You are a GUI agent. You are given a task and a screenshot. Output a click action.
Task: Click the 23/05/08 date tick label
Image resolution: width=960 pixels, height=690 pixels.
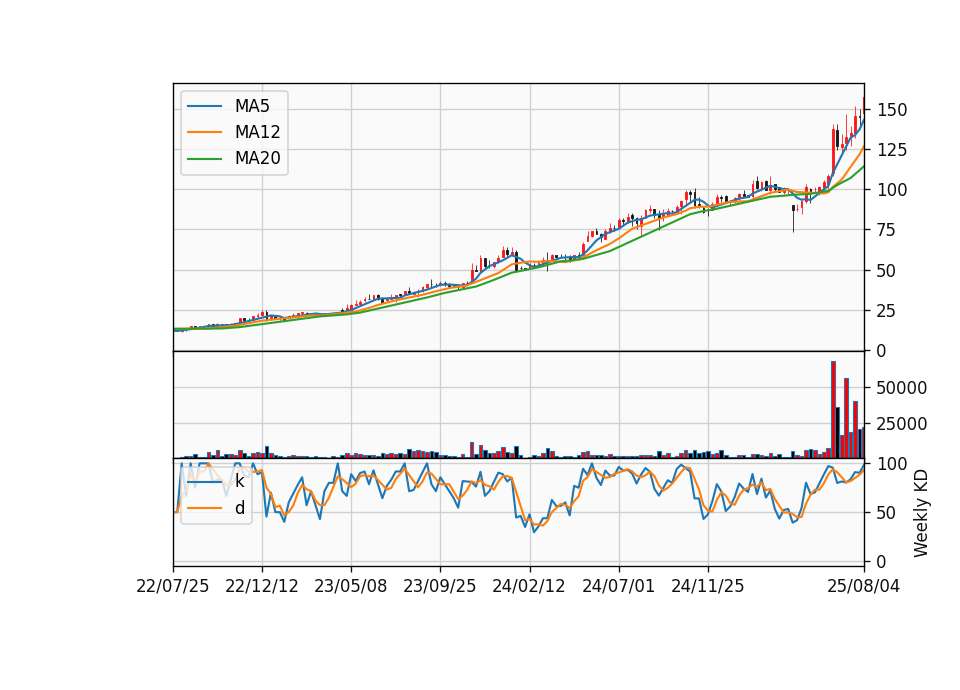pyautogui.click(x=351, y=586)
